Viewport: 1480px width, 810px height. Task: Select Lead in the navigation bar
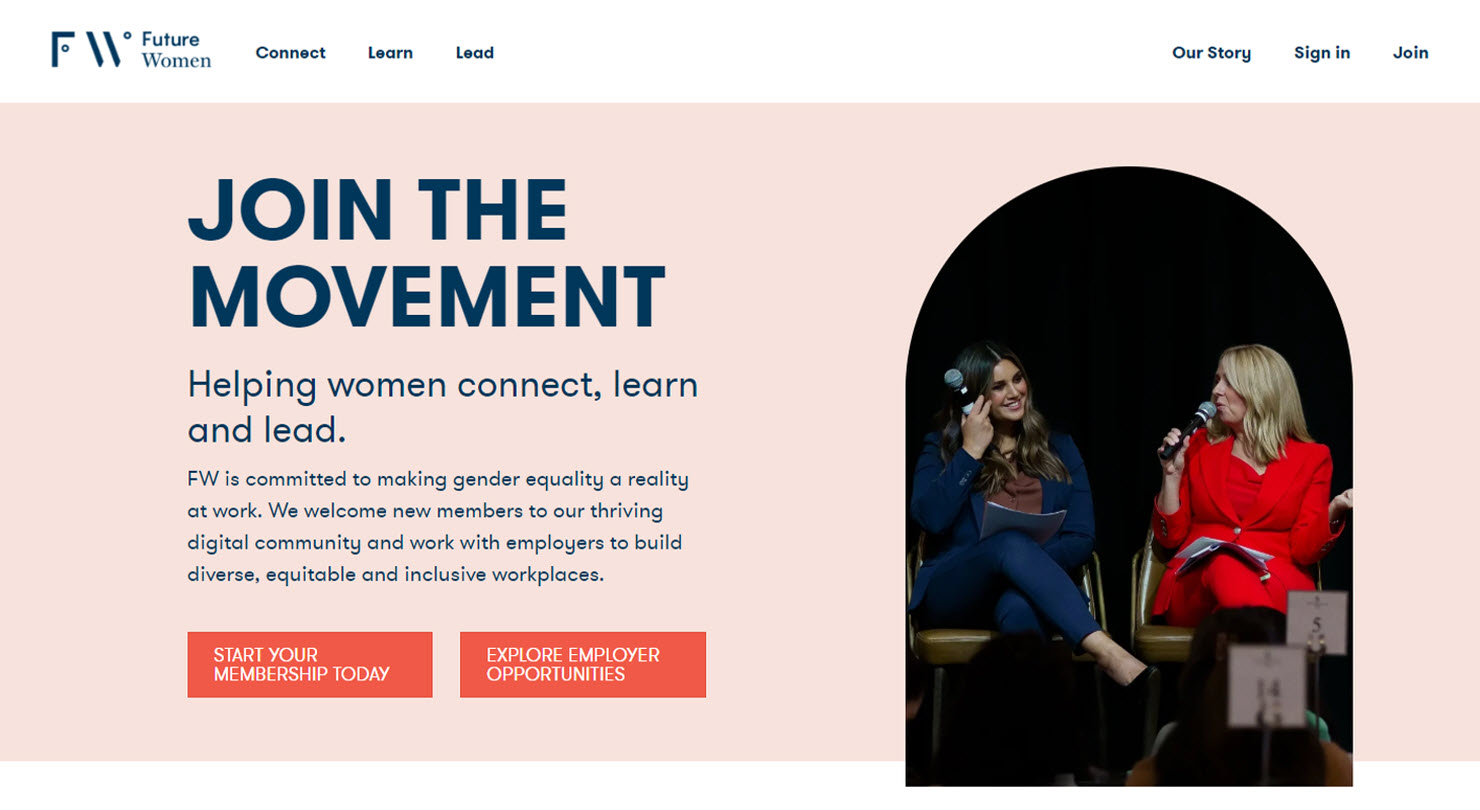click(475, 53)
